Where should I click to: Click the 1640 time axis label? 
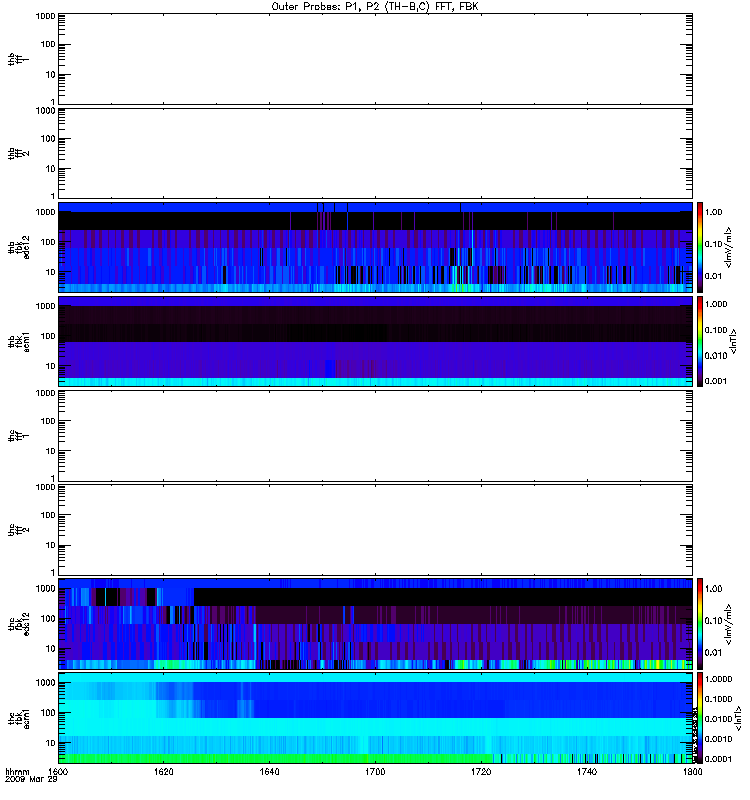pos(269,772)
